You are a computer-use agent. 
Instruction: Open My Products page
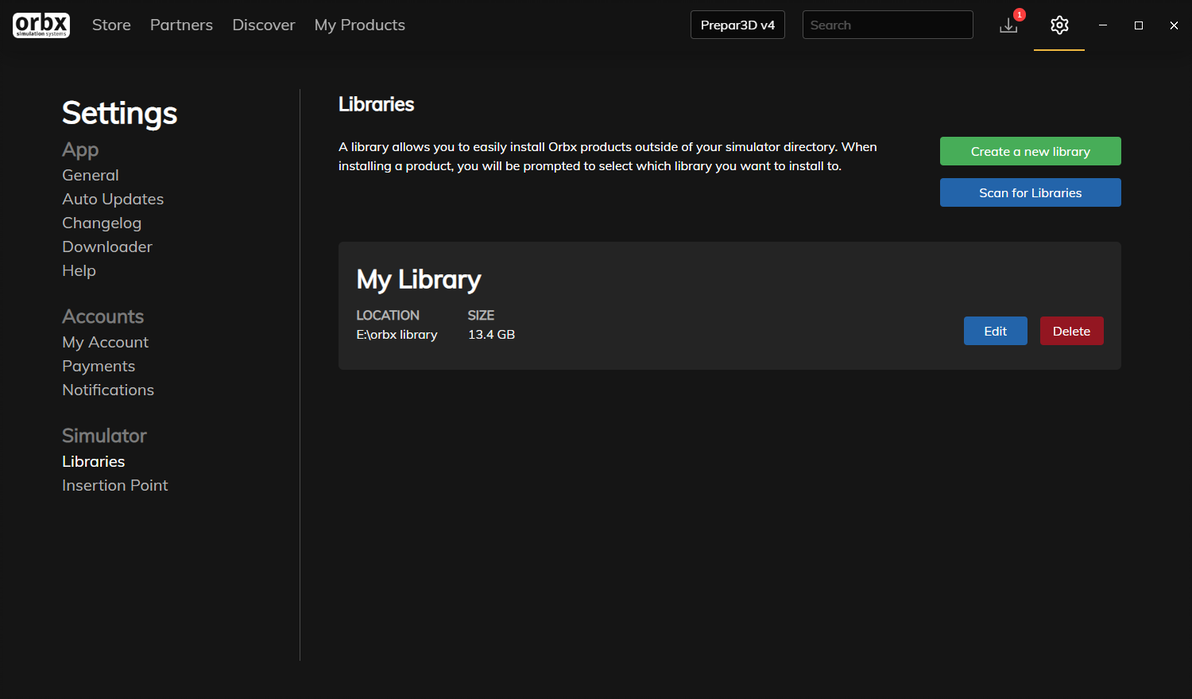(360, 25)
